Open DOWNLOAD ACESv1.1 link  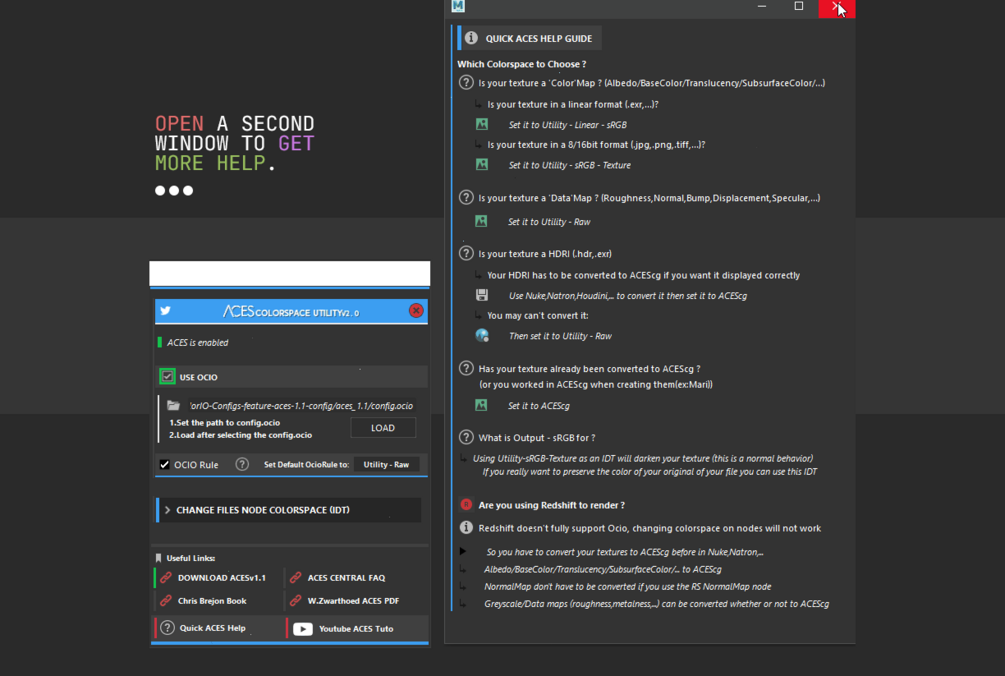pos(221,578)
